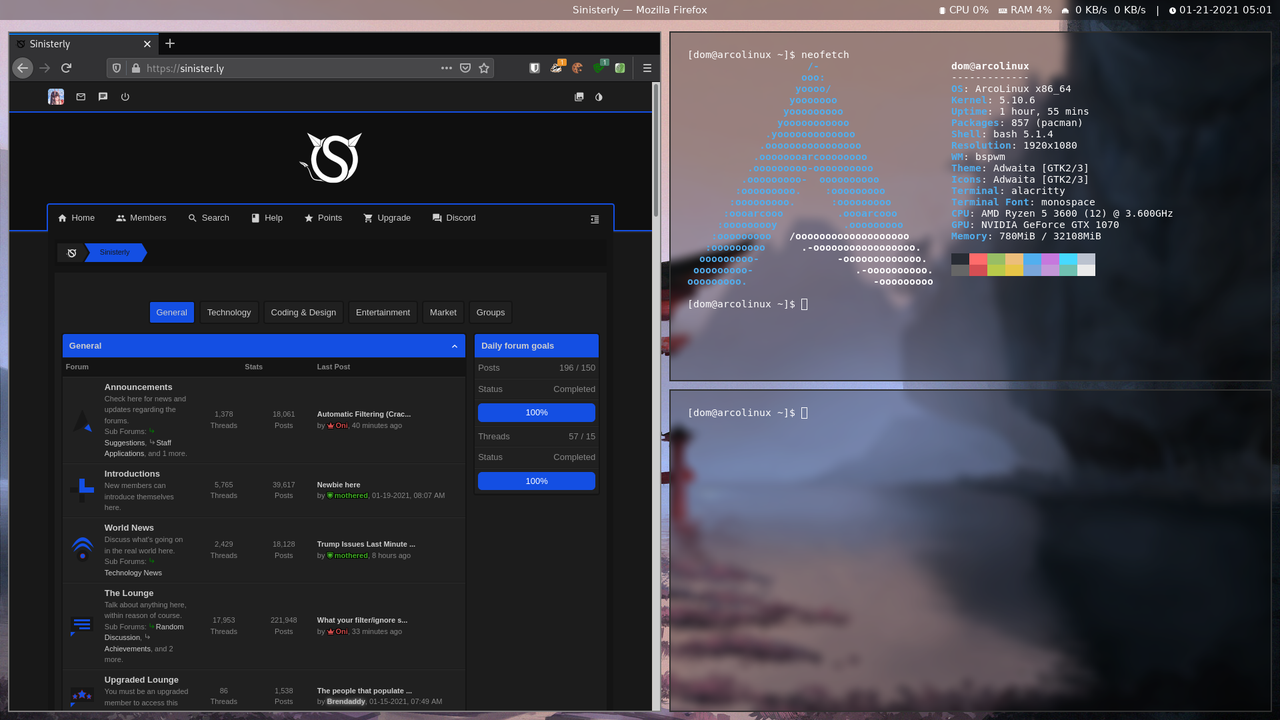Switch to the Market category tab
The height and width of the screenshot is (720, 1280).
coord(443,312)
